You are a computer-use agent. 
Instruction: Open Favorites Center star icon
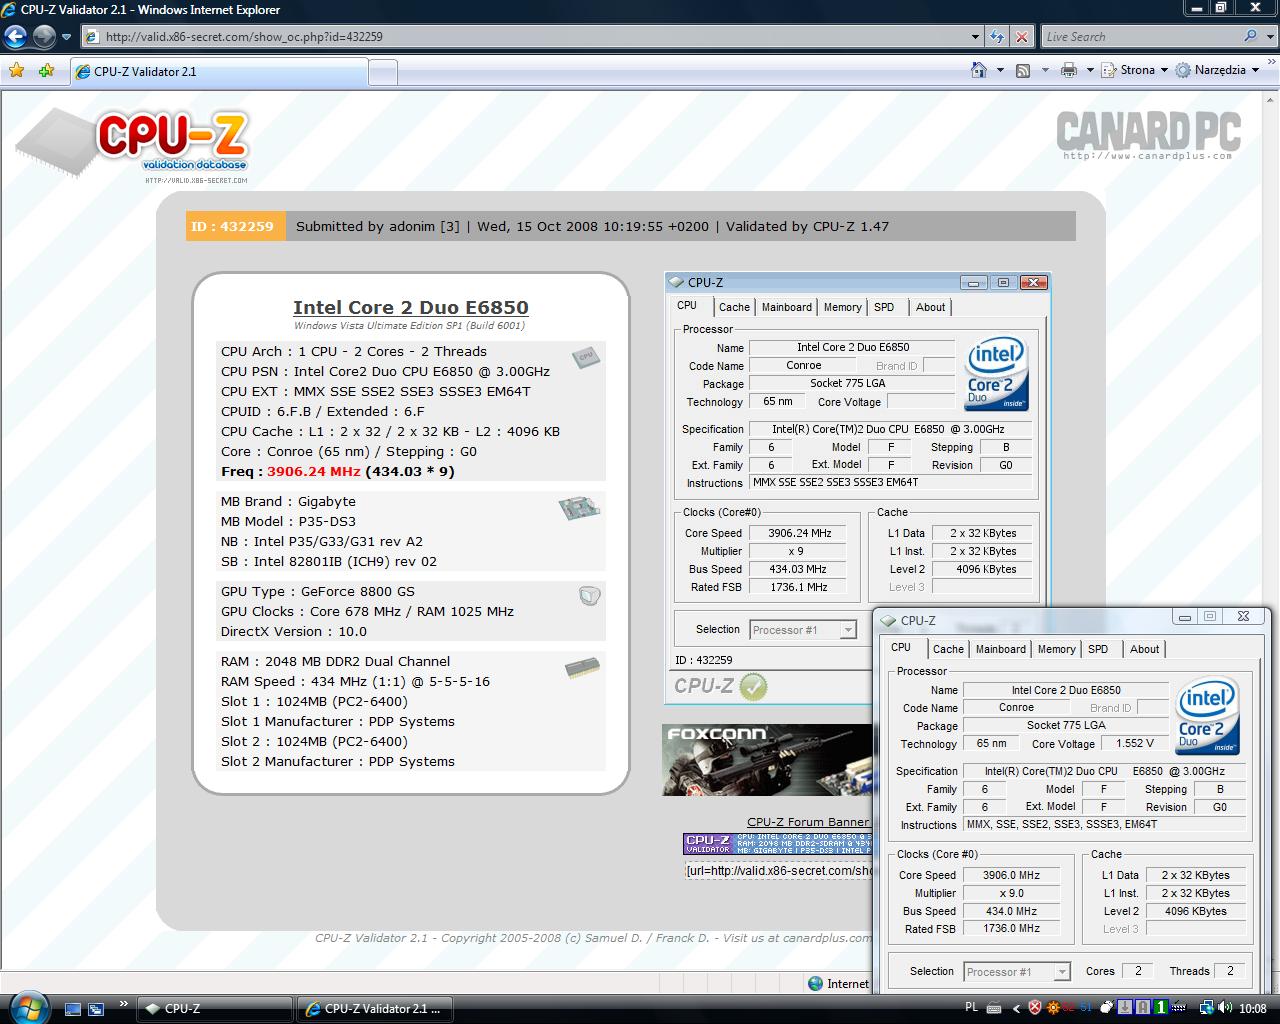pyautogui.click(x=16, y=71)
